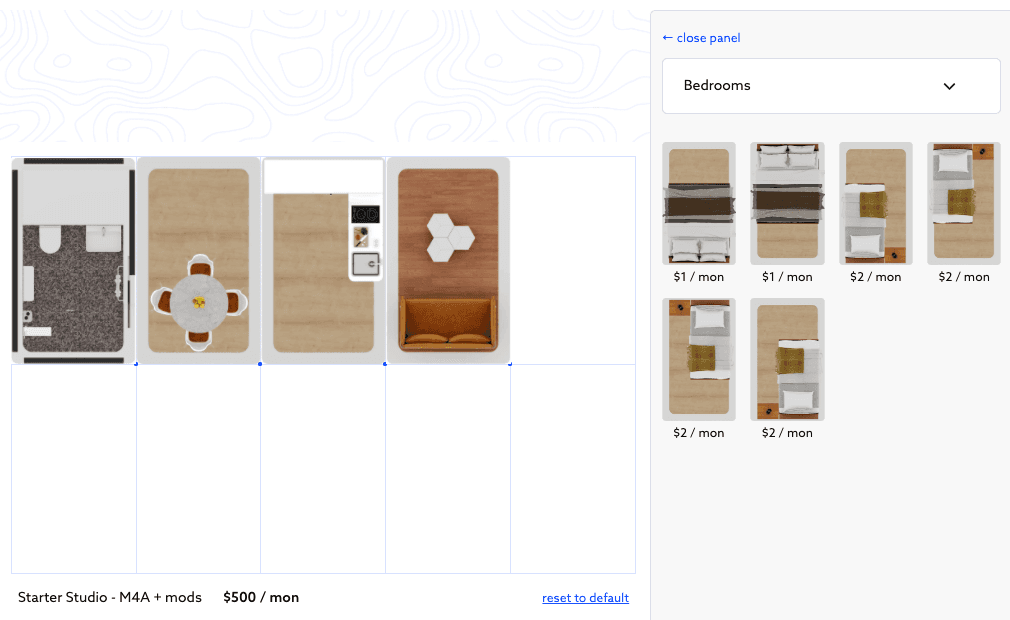Viewport: 1010px width, 620px height.
Task: Pick single bed with nightstand at top left
Action: 698,359
